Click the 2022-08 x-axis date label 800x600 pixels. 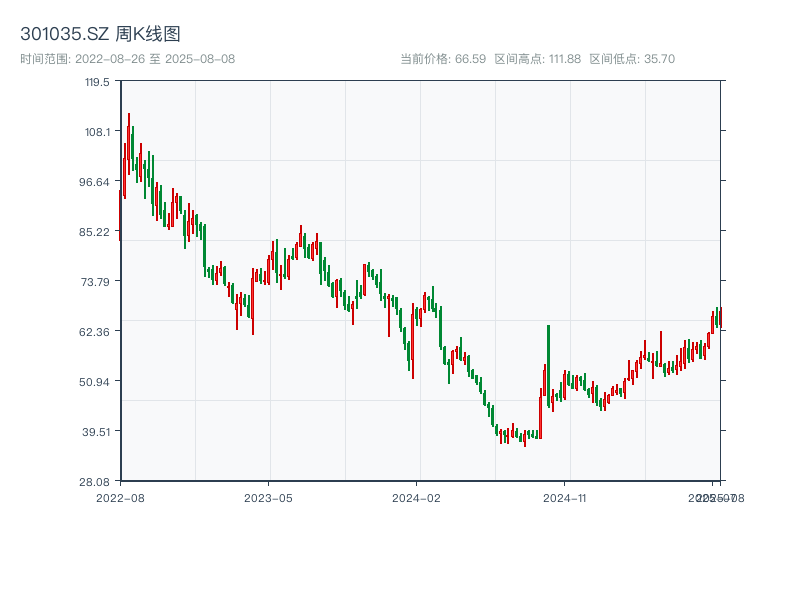click(x=120, y=497)
